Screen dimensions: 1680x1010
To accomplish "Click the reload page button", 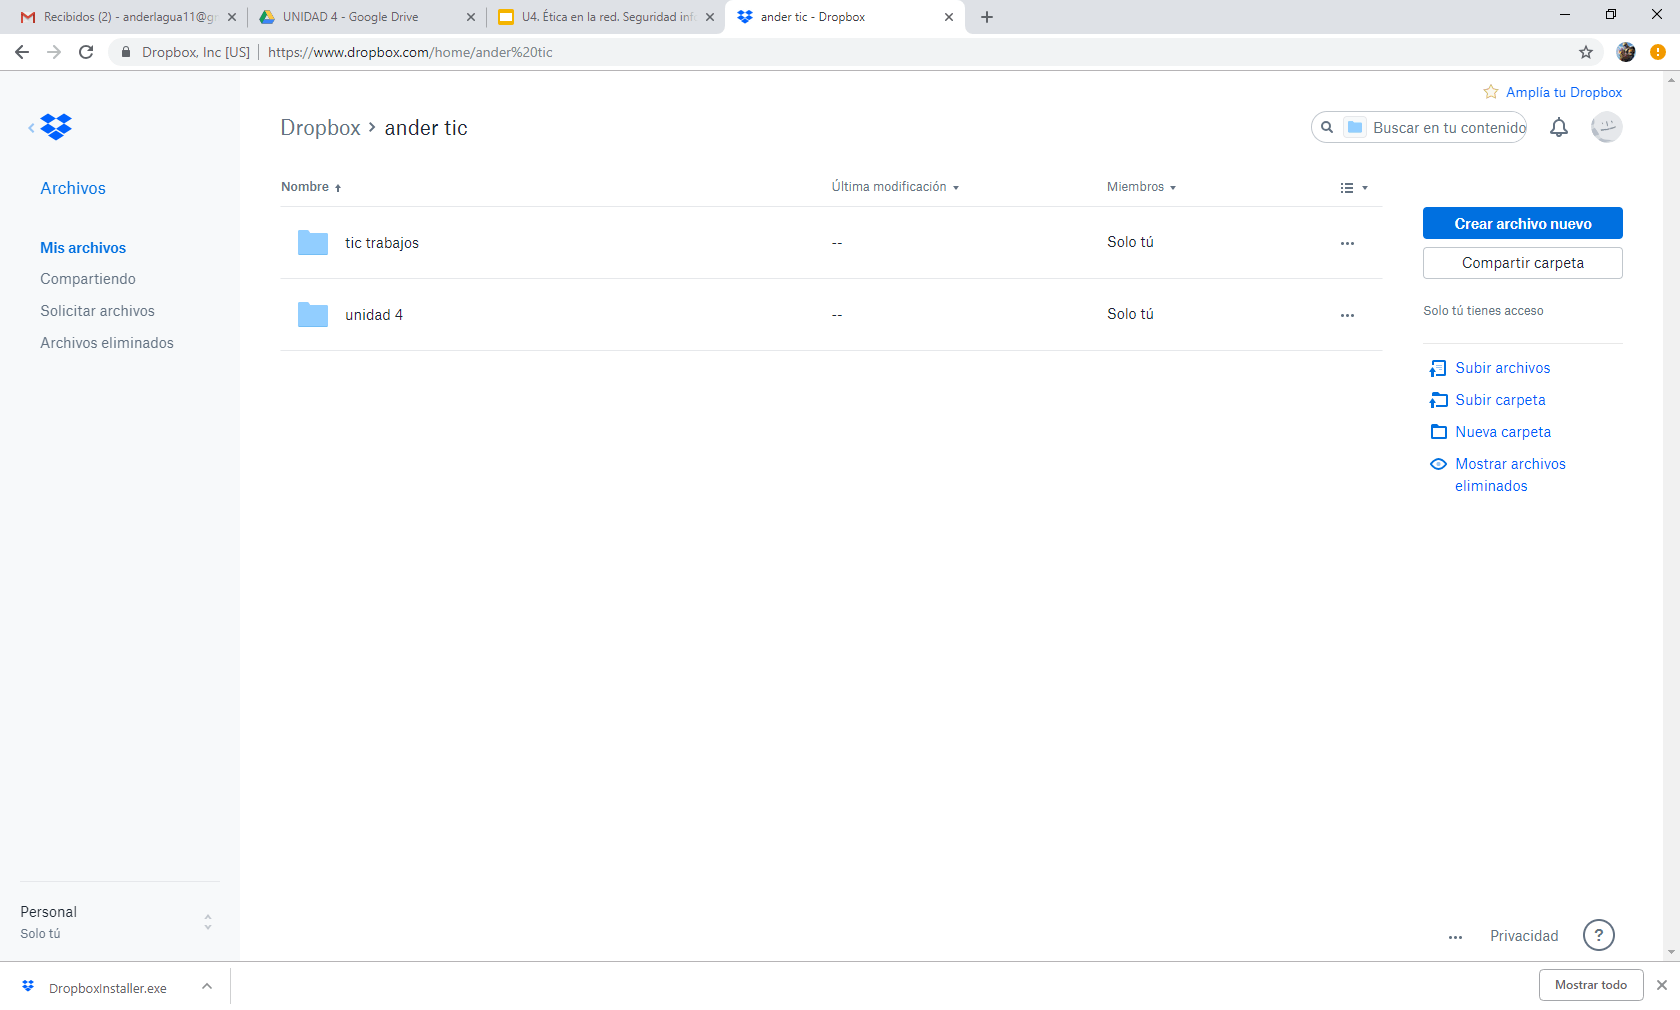I will point(86,52).
